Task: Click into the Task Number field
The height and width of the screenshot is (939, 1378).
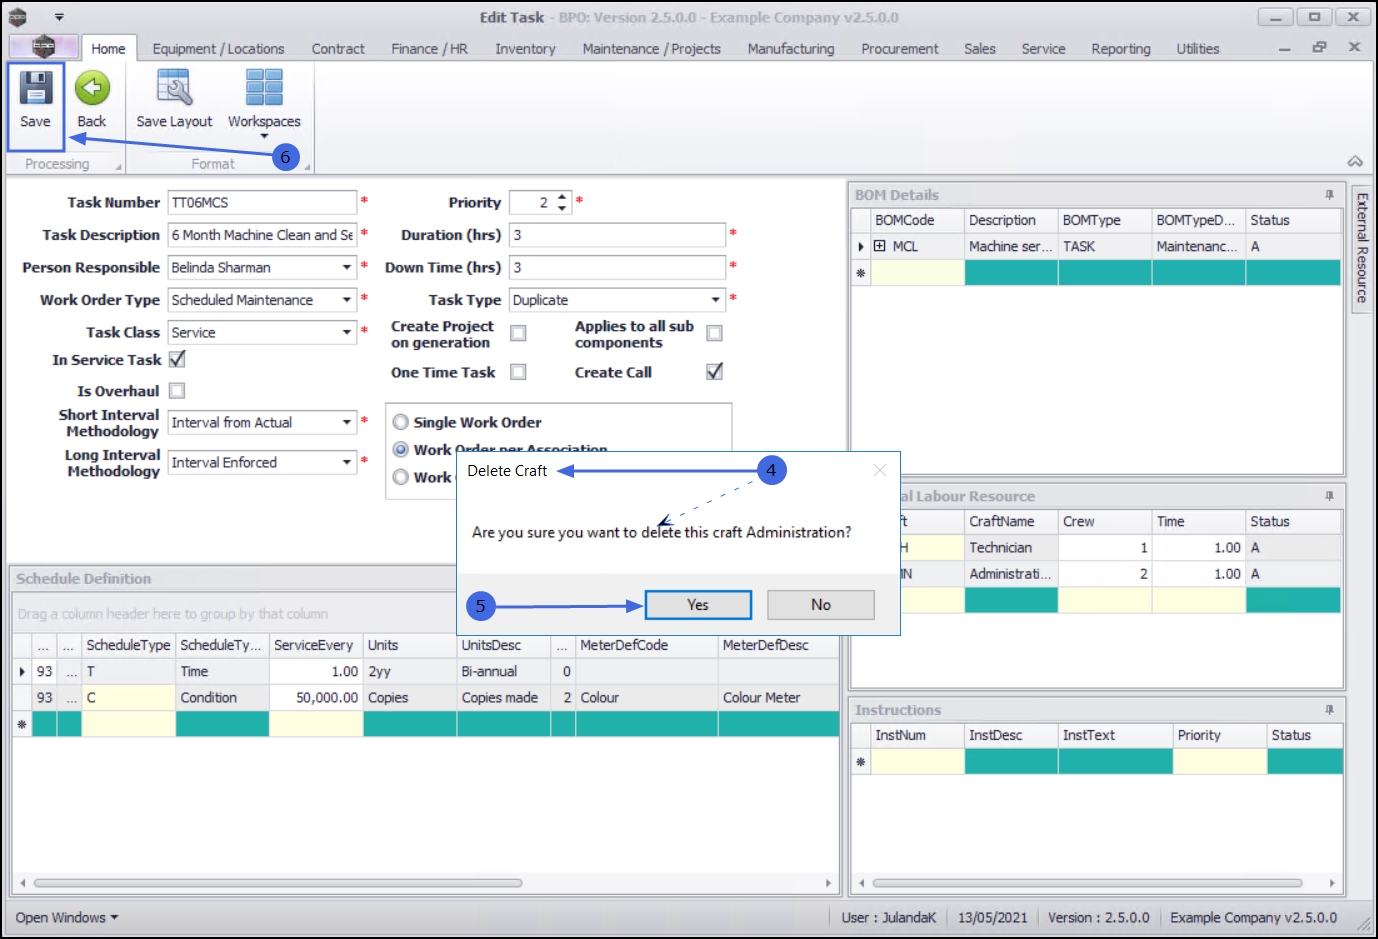Action: pos(262,202)
